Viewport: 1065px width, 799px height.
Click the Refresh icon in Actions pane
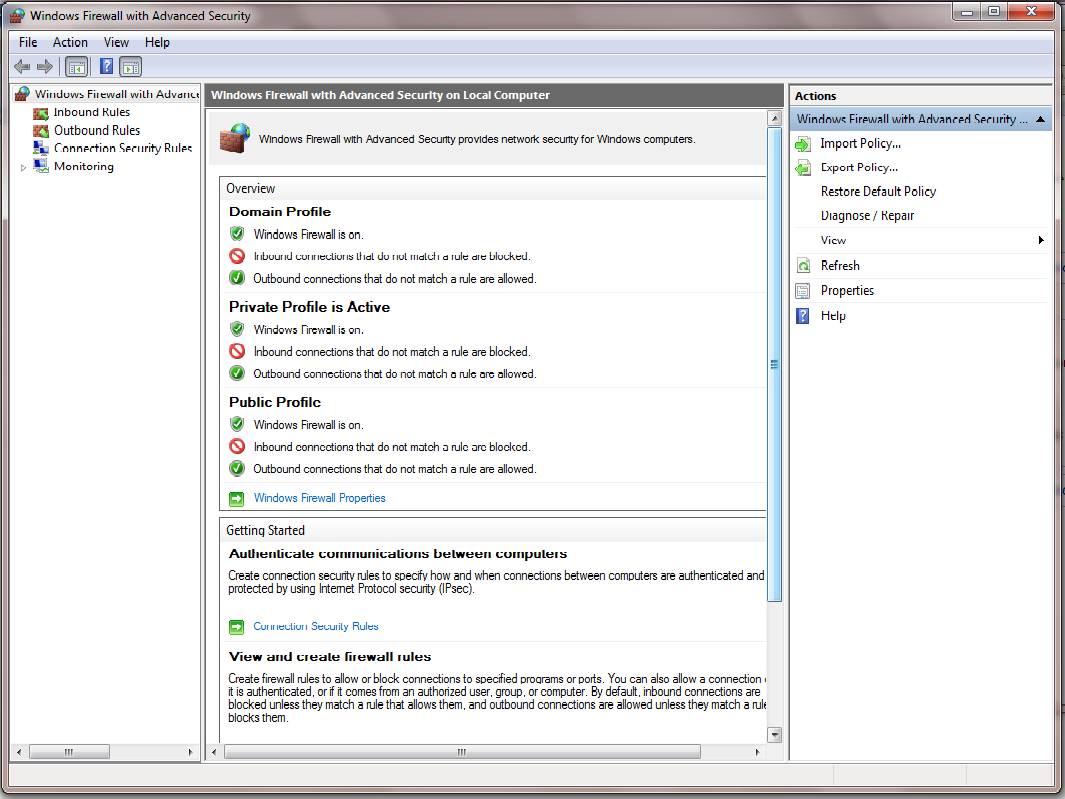(x=803, y=266)
